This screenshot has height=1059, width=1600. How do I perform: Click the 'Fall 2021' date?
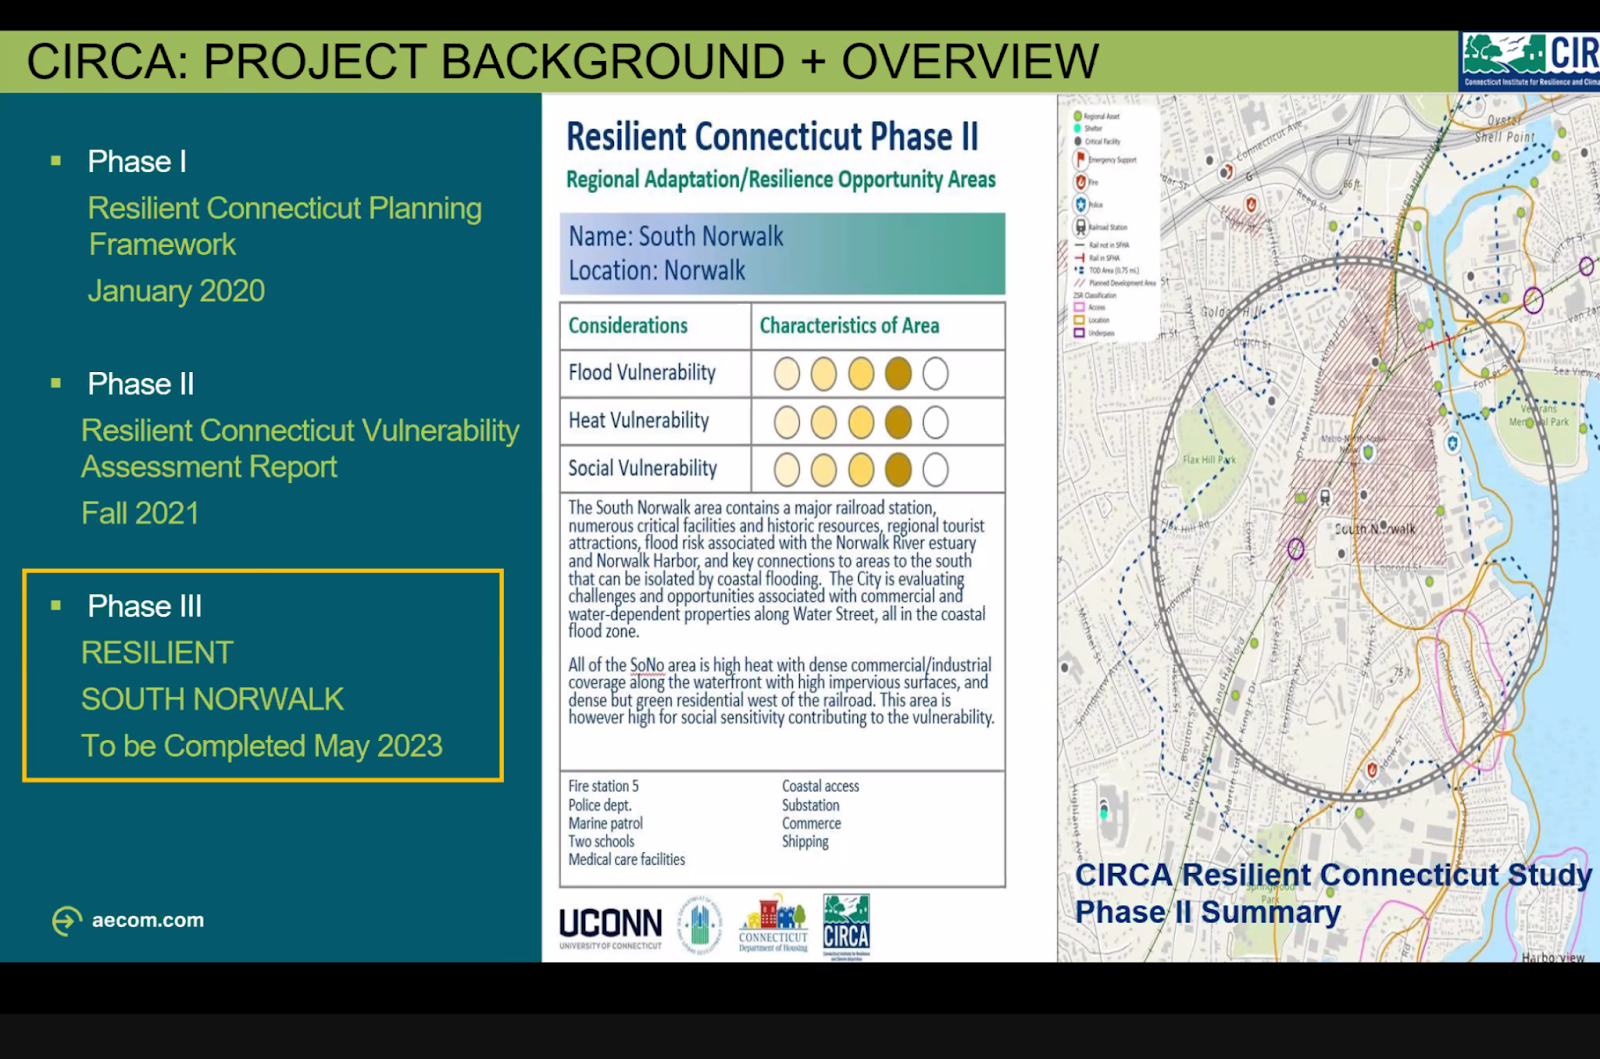point(140,513)
